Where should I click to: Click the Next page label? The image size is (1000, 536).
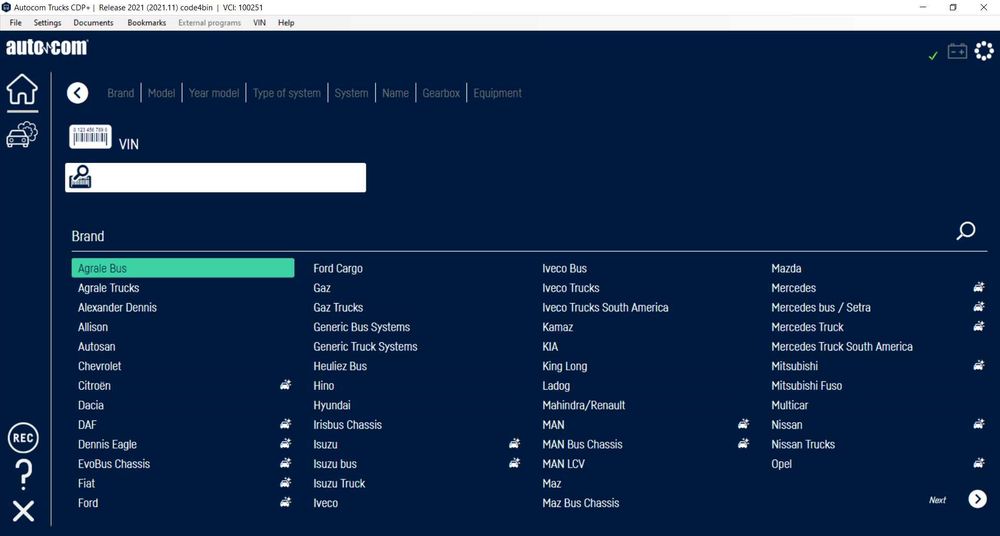pos(938,500)
